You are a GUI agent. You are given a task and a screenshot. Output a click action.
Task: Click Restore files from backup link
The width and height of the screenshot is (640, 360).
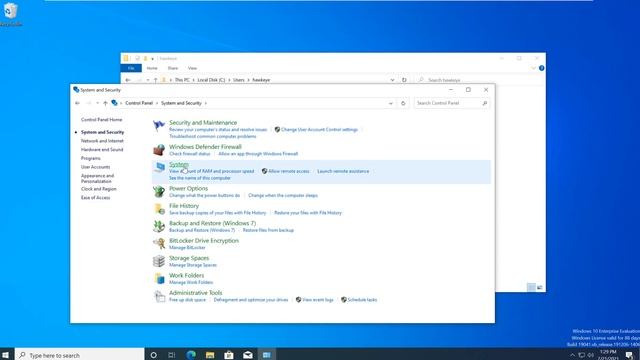click(268, 230)
